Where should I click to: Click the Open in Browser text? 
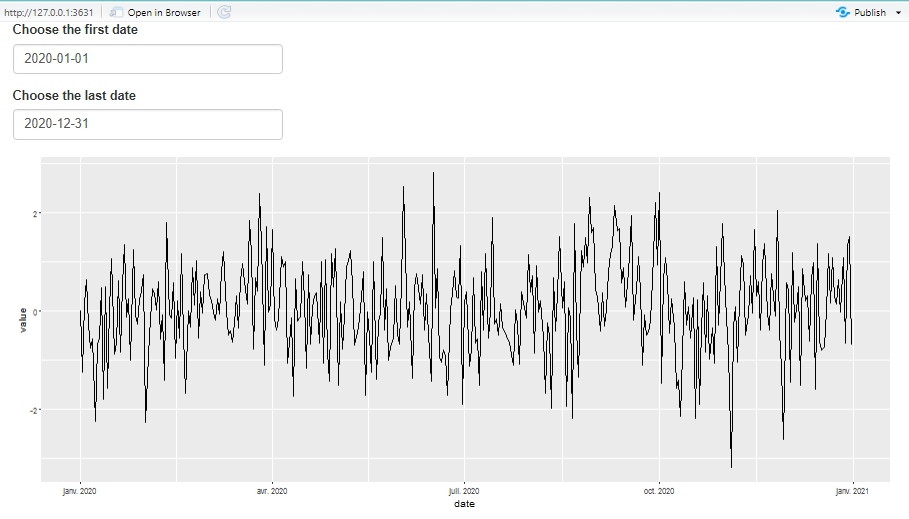(163, 12)
